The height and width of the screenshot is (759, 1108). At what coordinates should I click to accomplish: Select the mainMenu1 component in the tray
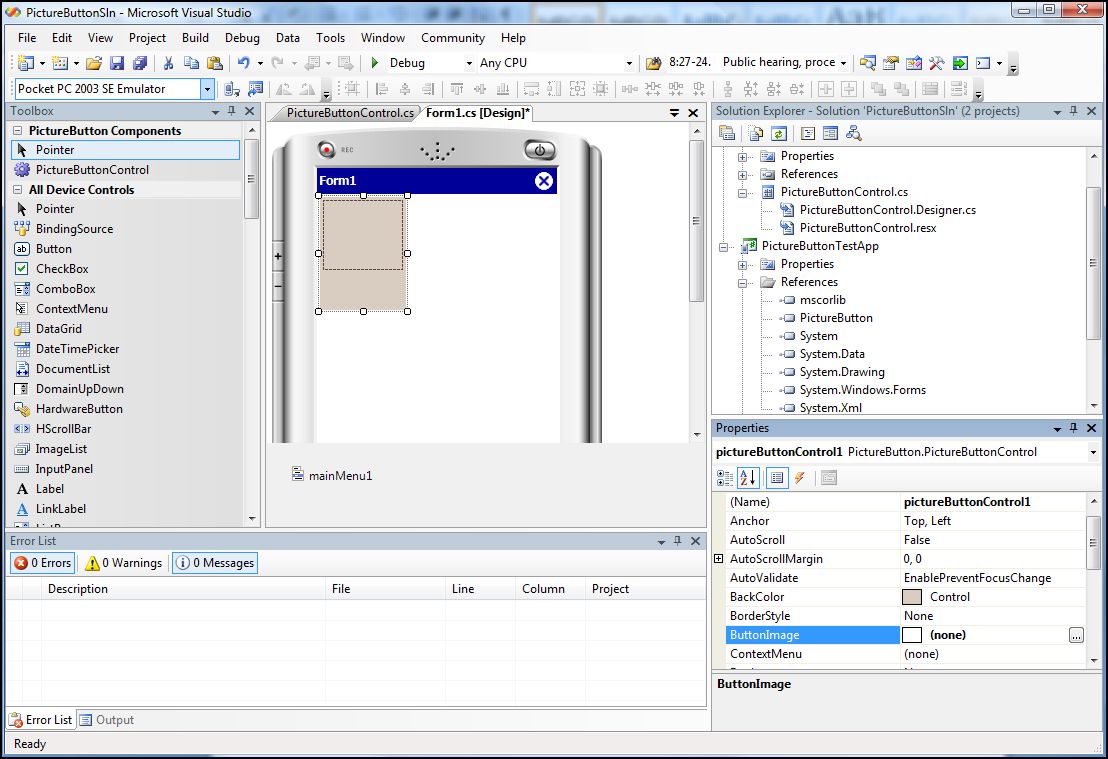coord(331,476)
